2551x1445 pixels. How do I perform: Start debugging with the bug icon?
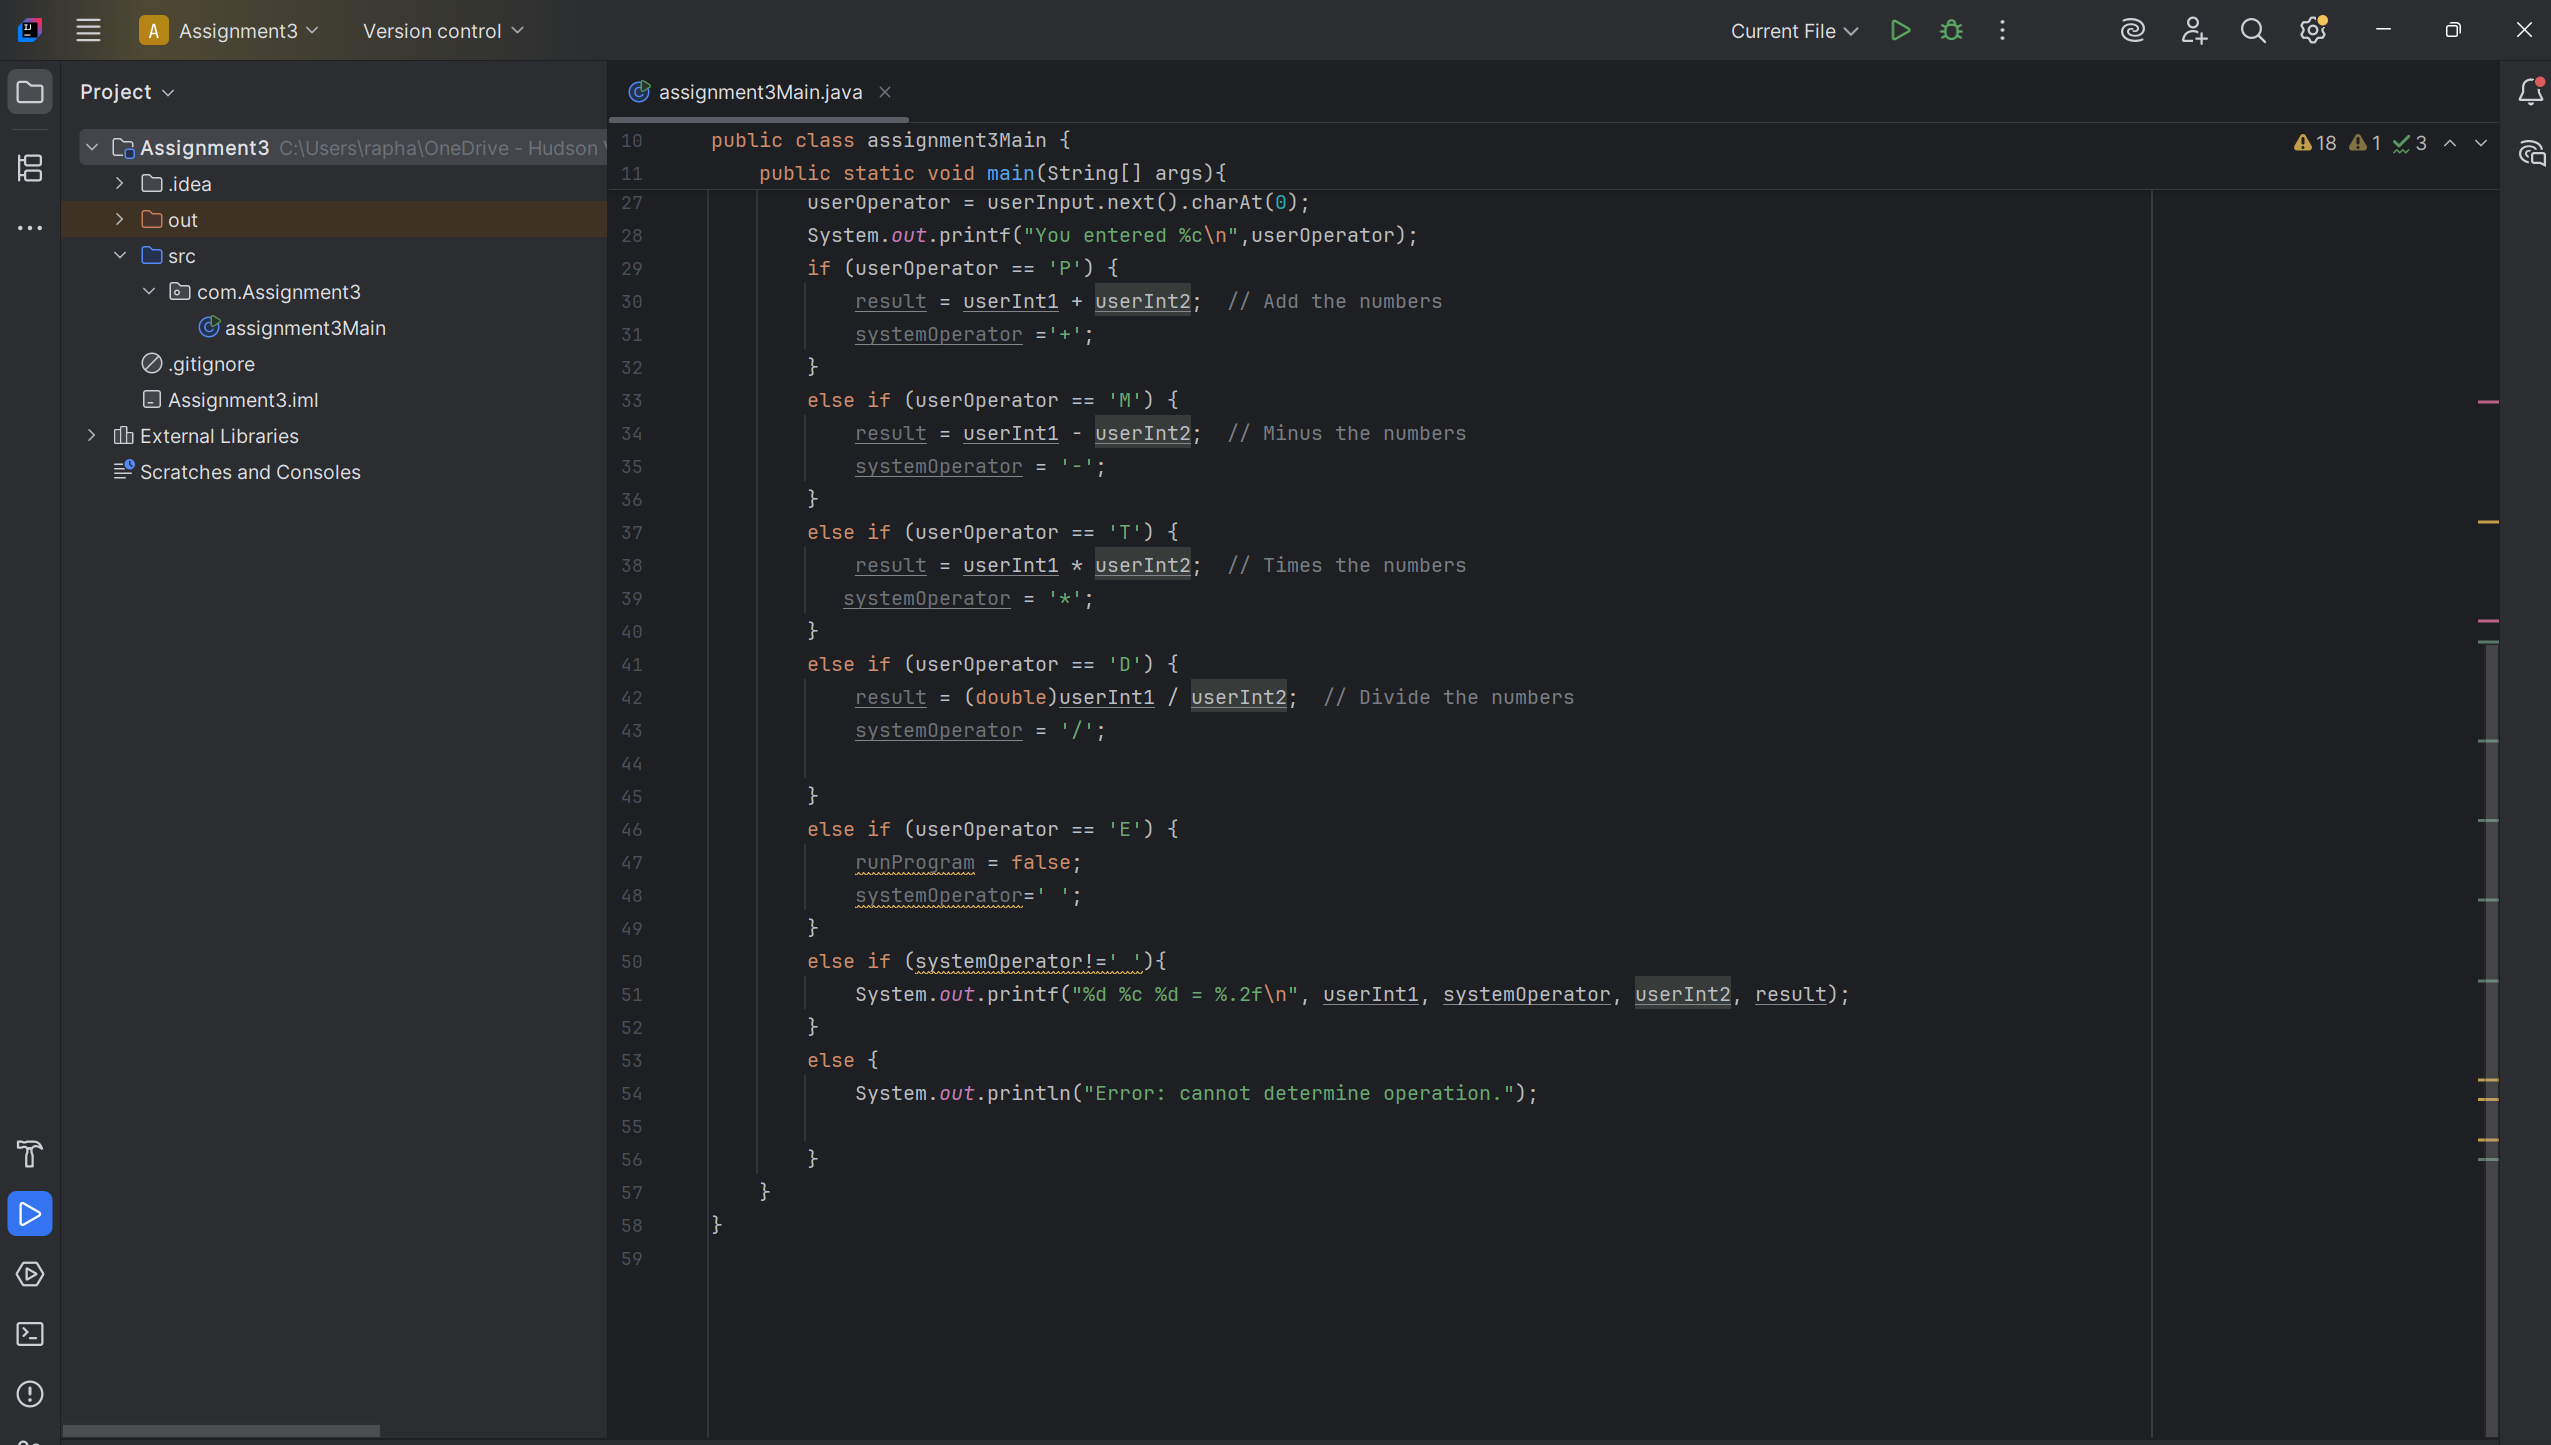[1951, 31]
